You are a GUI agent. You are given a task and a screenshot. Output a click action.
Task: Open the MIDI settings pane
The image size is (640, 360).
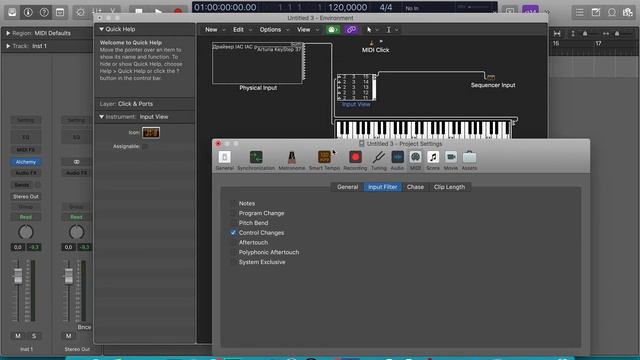(415, 160)
